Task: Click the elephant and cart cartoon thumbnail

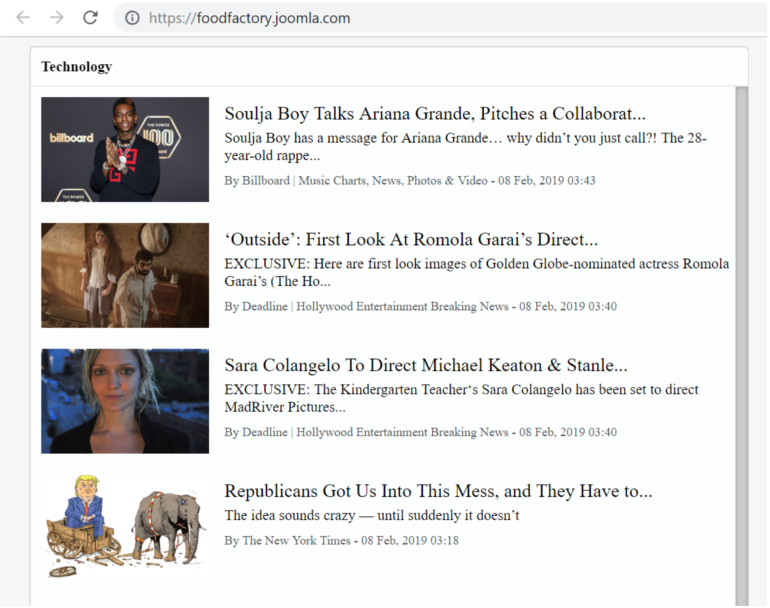Action: 125,527
